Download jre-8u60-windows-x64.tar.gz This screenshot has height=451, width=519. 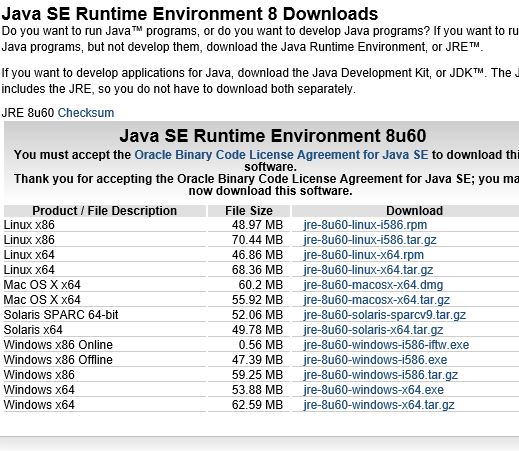pyautogui.click(x=379, y=405)
